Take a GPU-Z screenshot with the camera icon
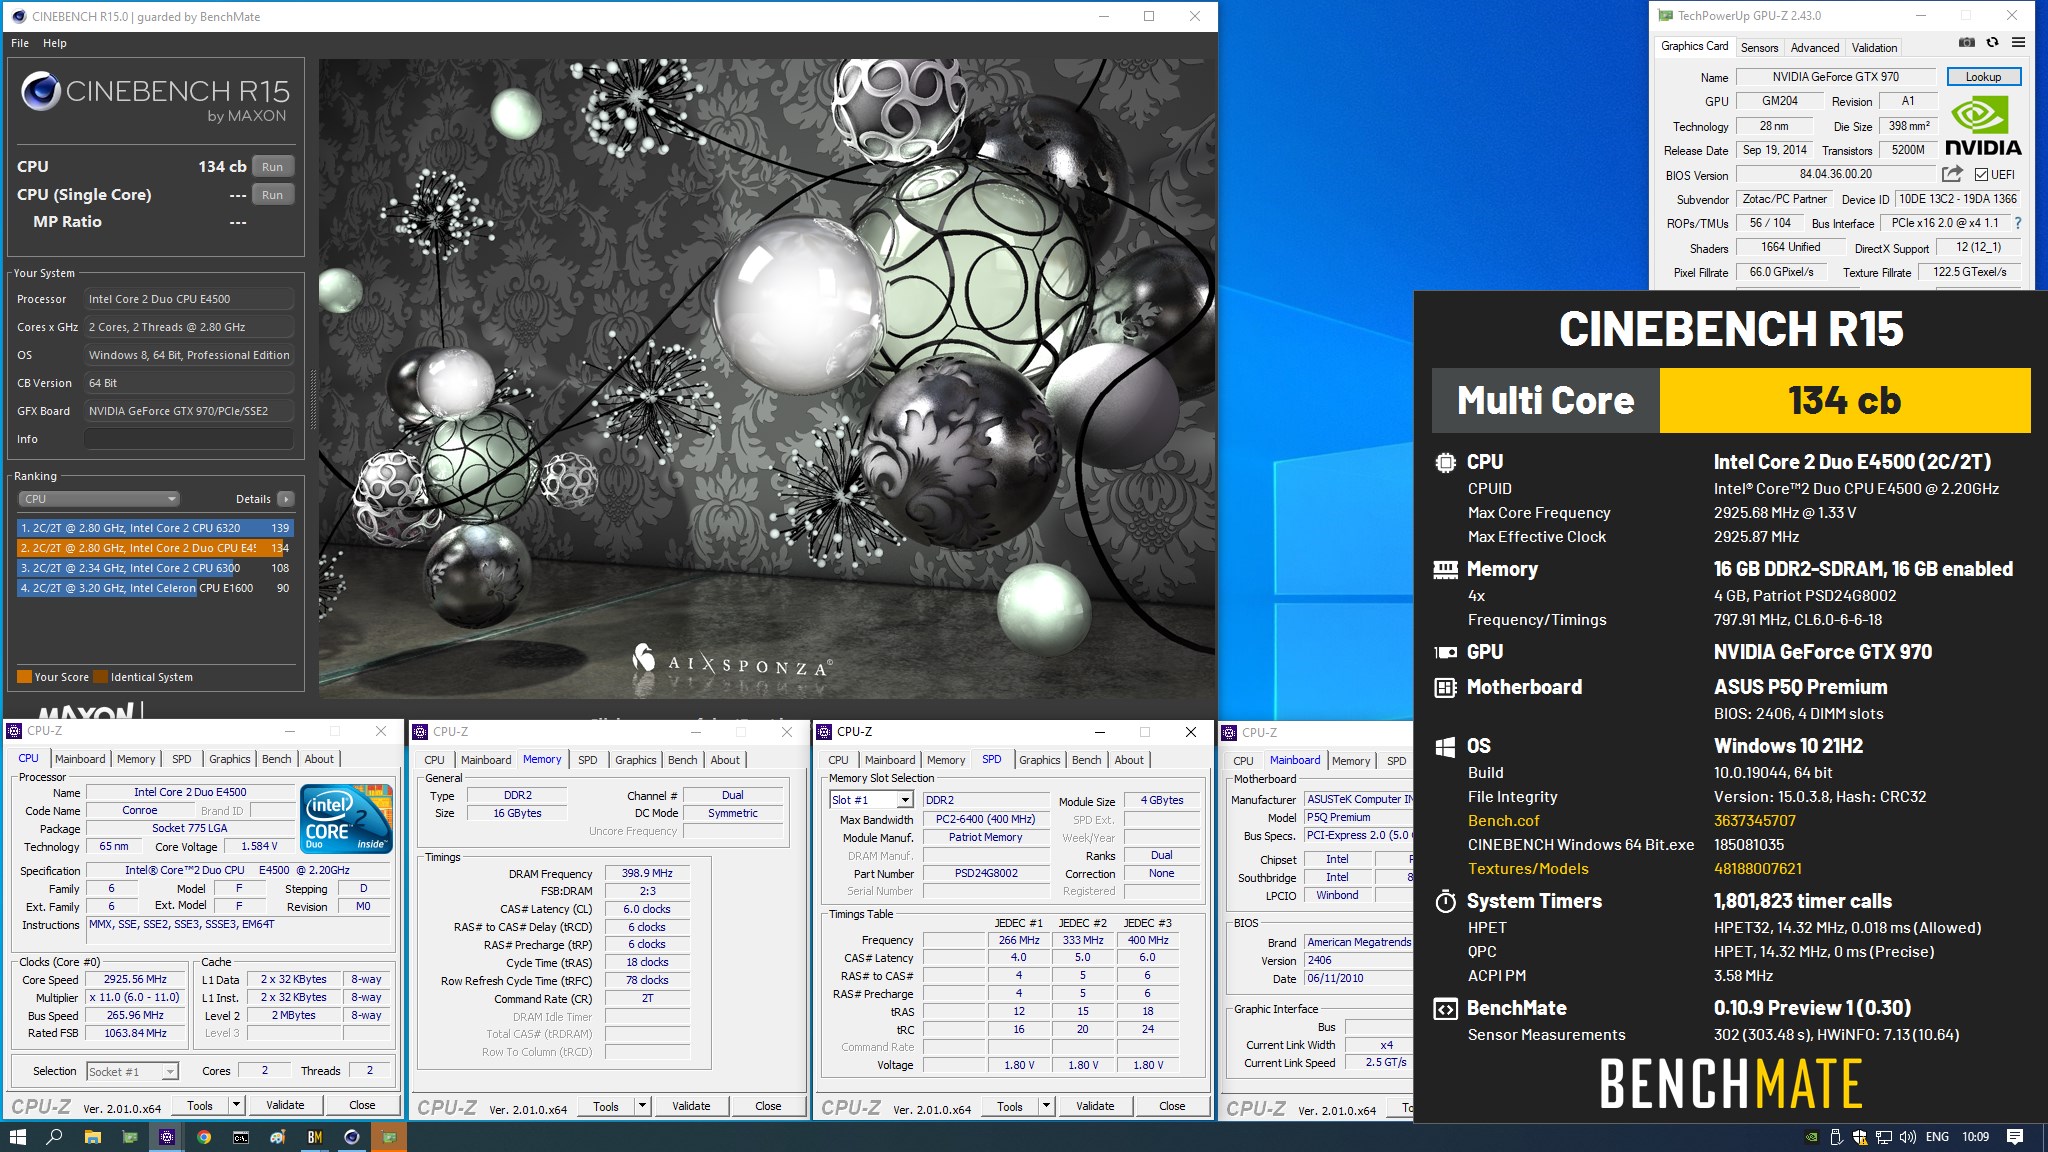Viewport: 2048px width, 1152px height. [x=1966, y=43]
